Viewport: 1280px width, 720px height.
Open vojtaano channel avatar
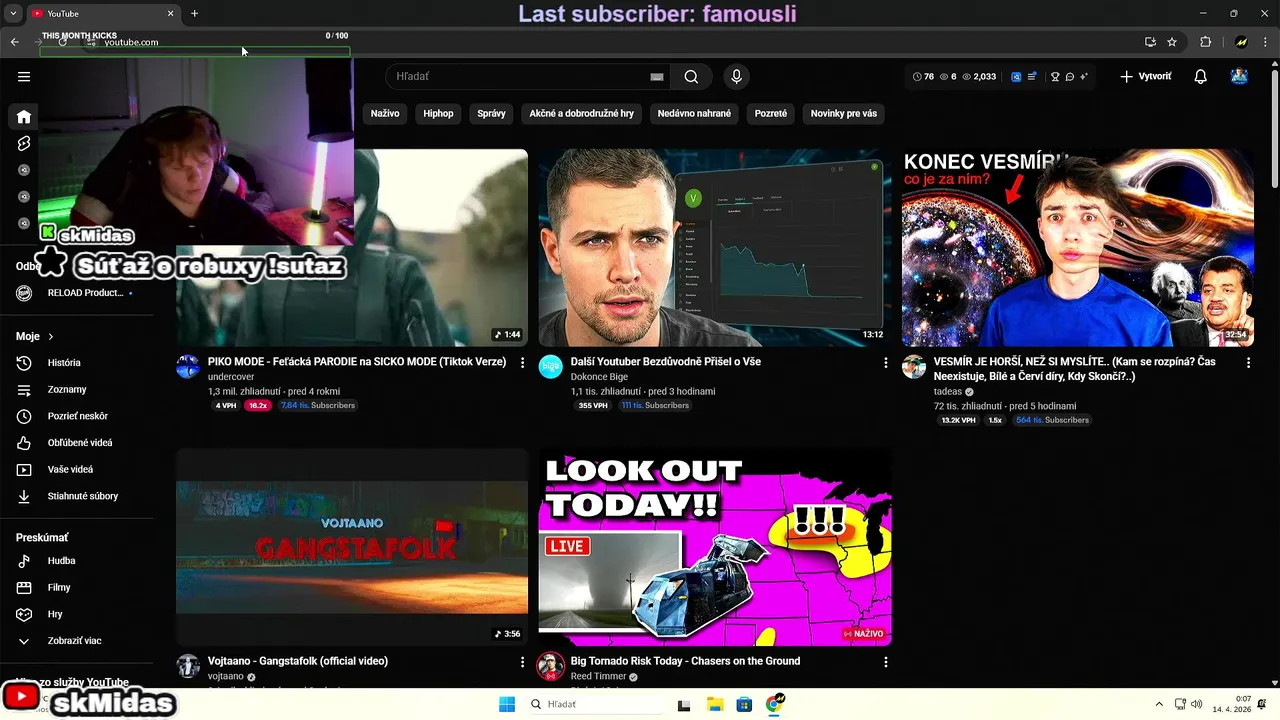(188, 666)
